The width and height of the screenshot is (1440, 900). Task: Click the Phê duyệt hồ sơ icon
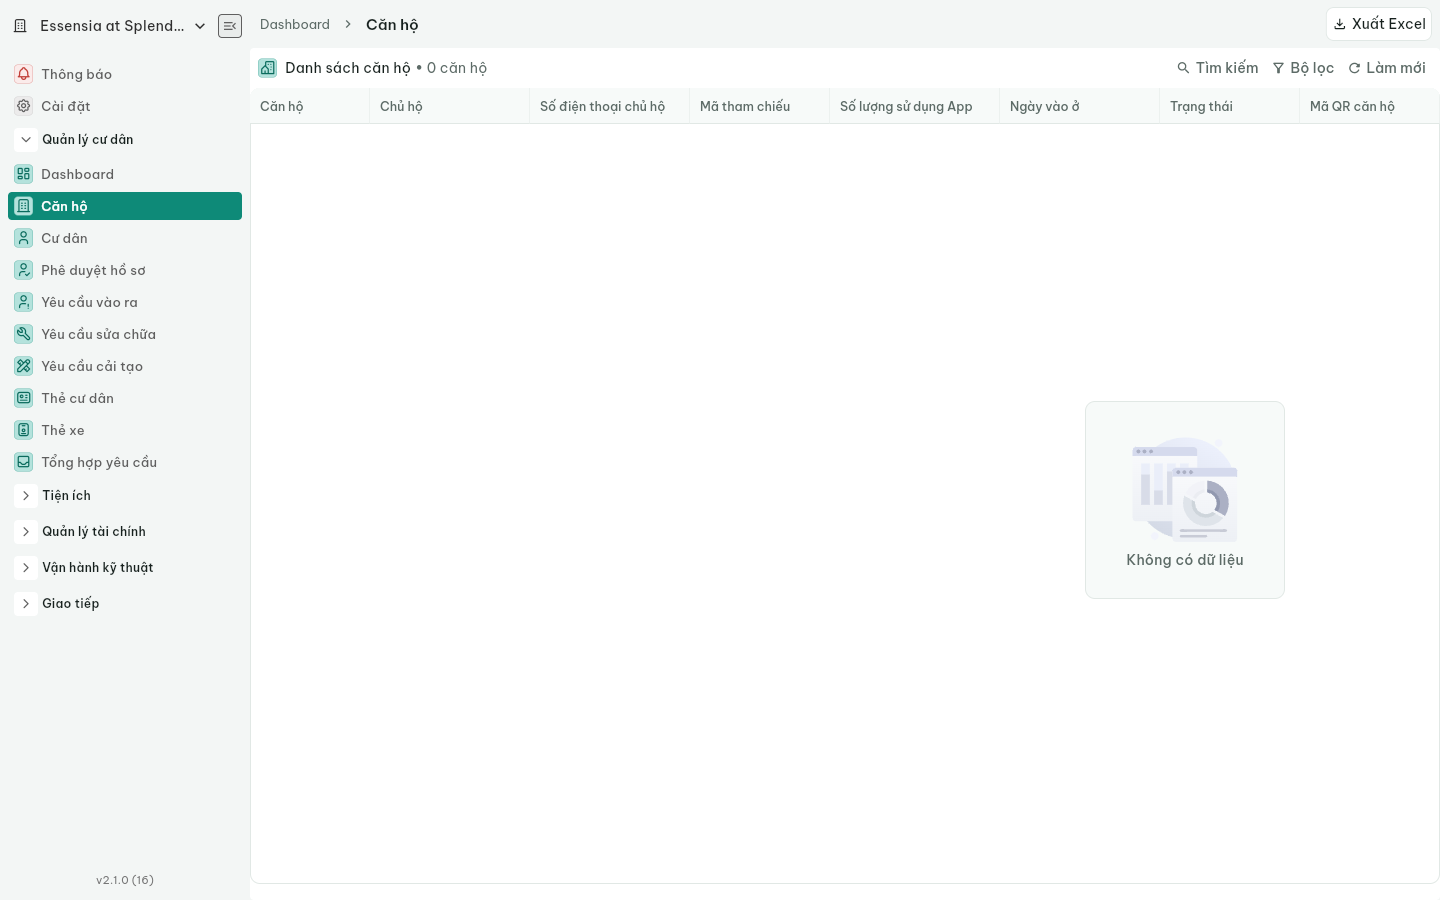click(24, 270)
